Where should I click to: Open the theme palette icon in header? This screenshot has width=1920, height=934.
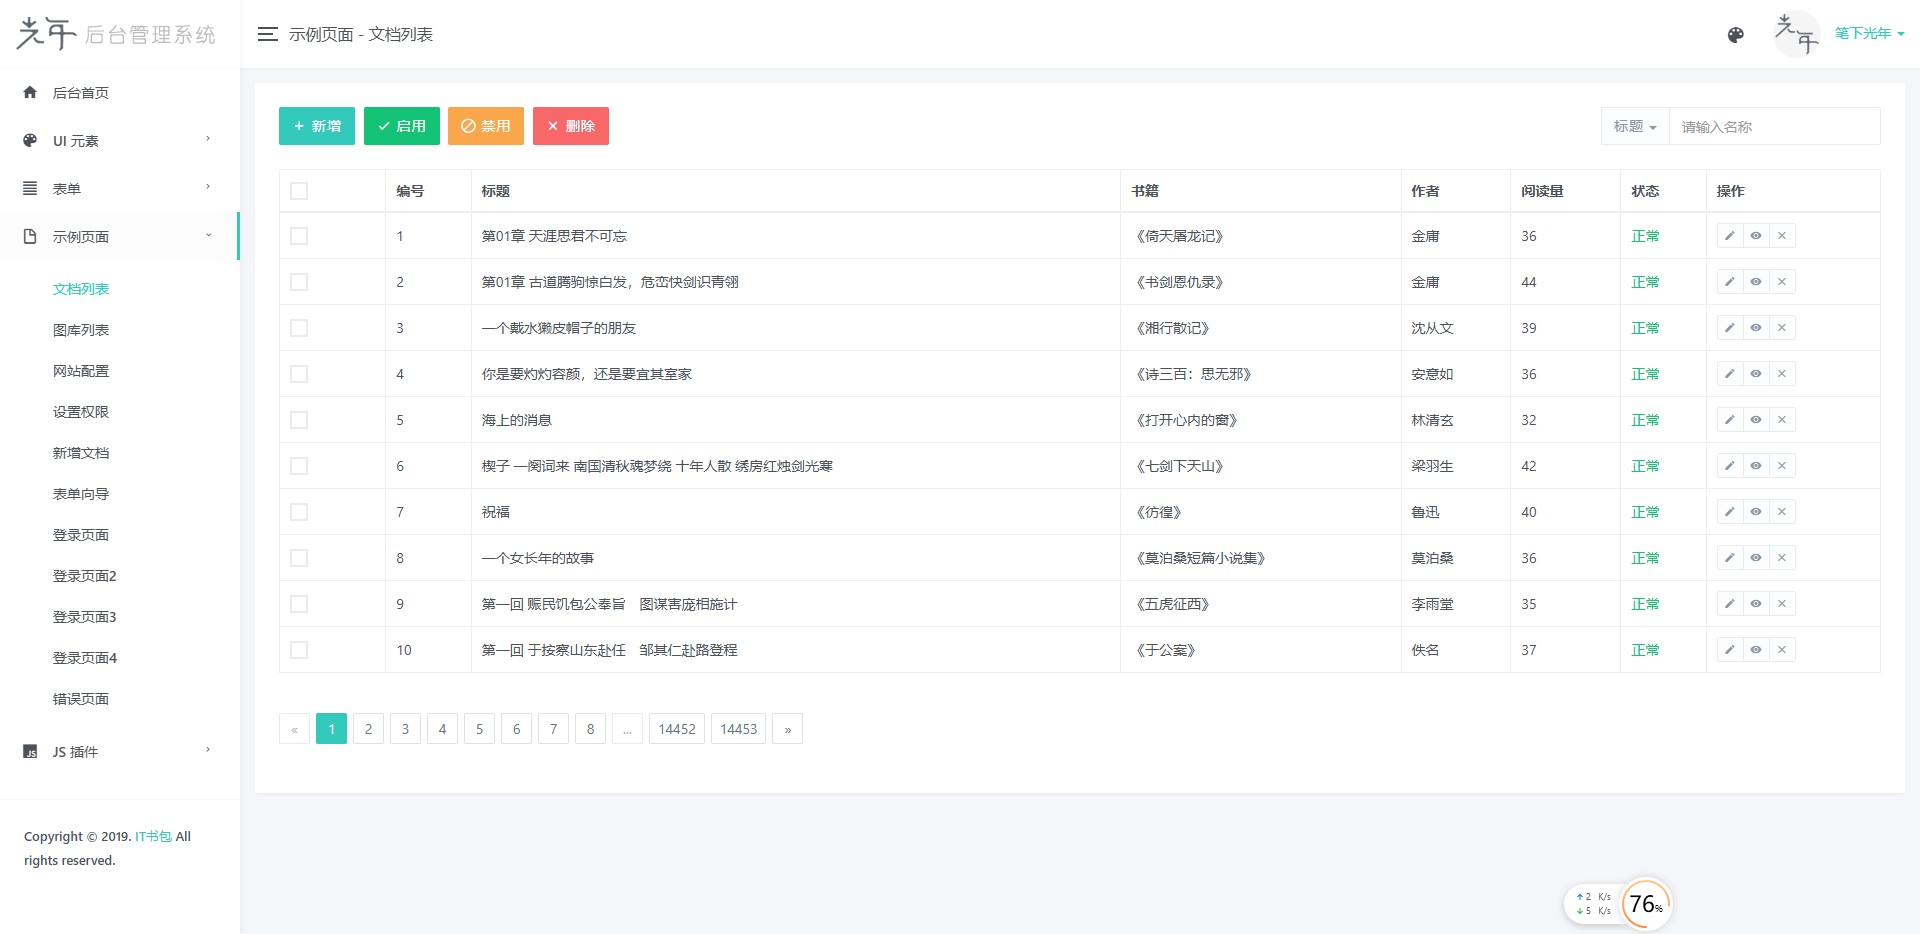[x=1736, y=35]
